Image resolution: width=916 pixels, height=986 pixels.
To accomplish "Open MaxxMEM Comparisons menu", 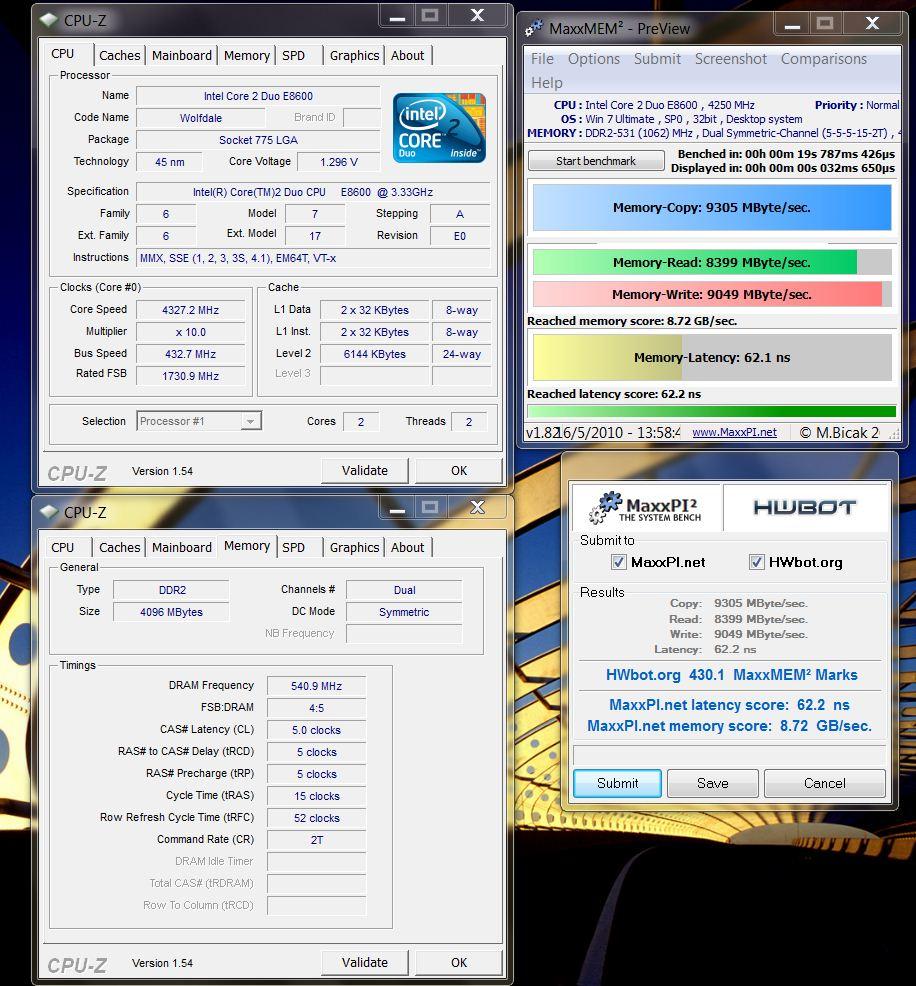I will point(824,58).
